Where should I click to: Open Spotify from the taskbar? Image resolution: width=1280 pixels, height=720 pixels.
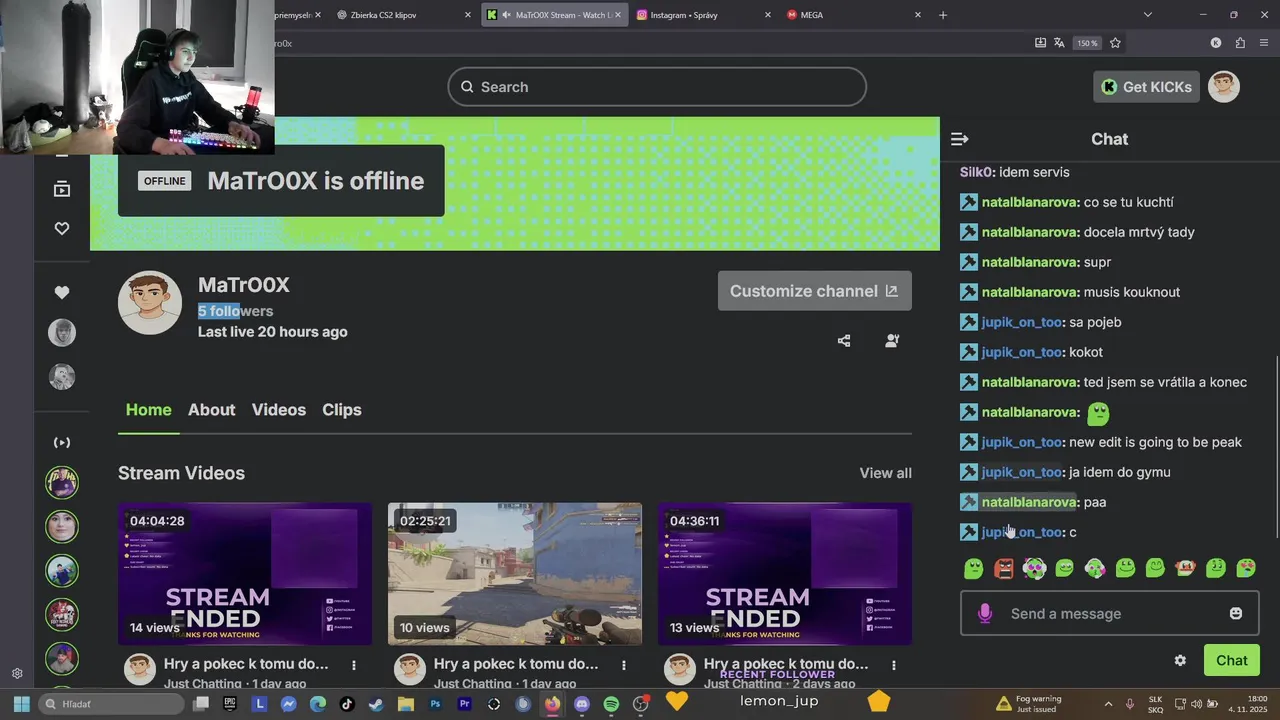pyautogui.click(x=611, y=704)
